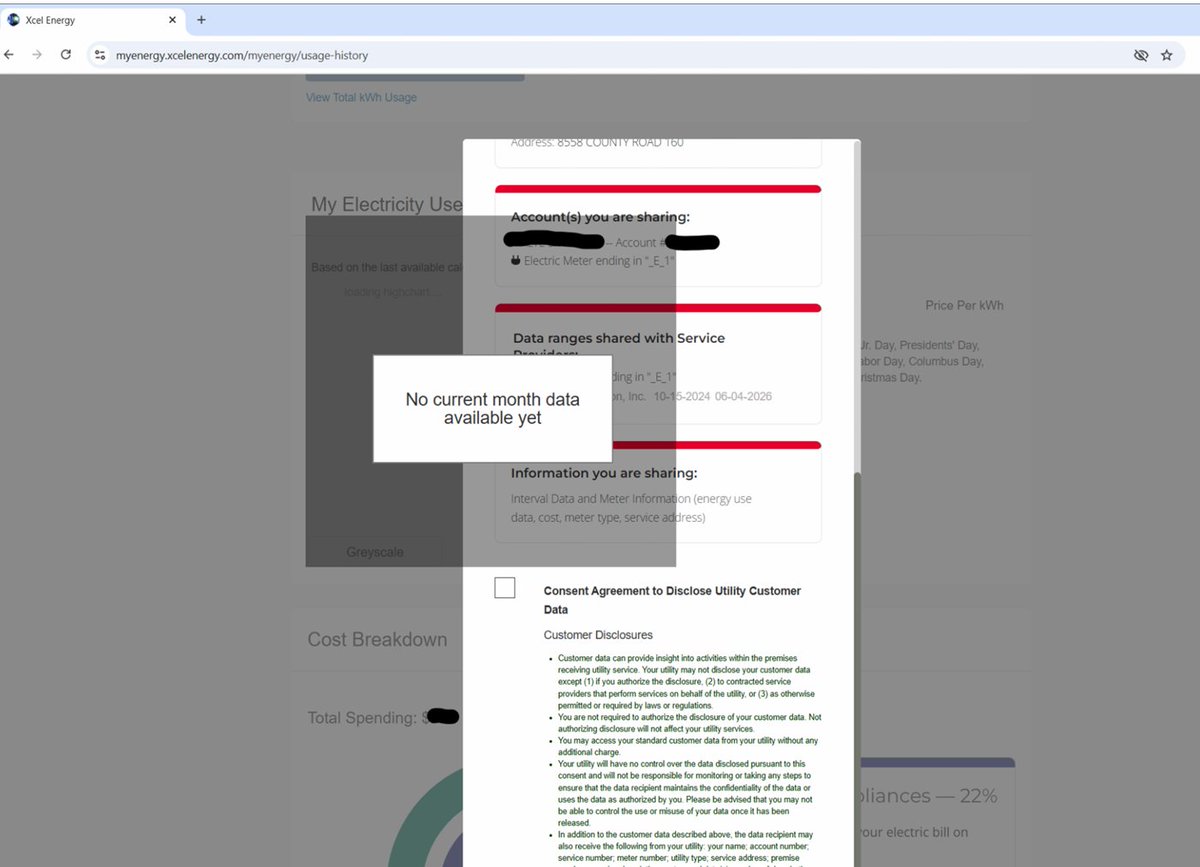The width and height of the screenshot is (1200, 867).
Task: Click 'Electric Meter ending in "_E_1"' text
Action: coord(600,261)
